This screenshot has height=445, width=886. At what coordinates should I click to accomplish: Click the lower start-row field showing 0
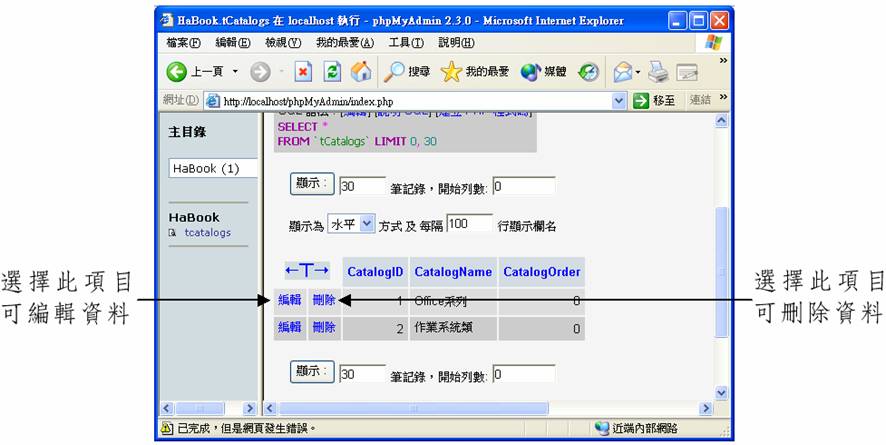pyautogui.click(x=524, y=373)
